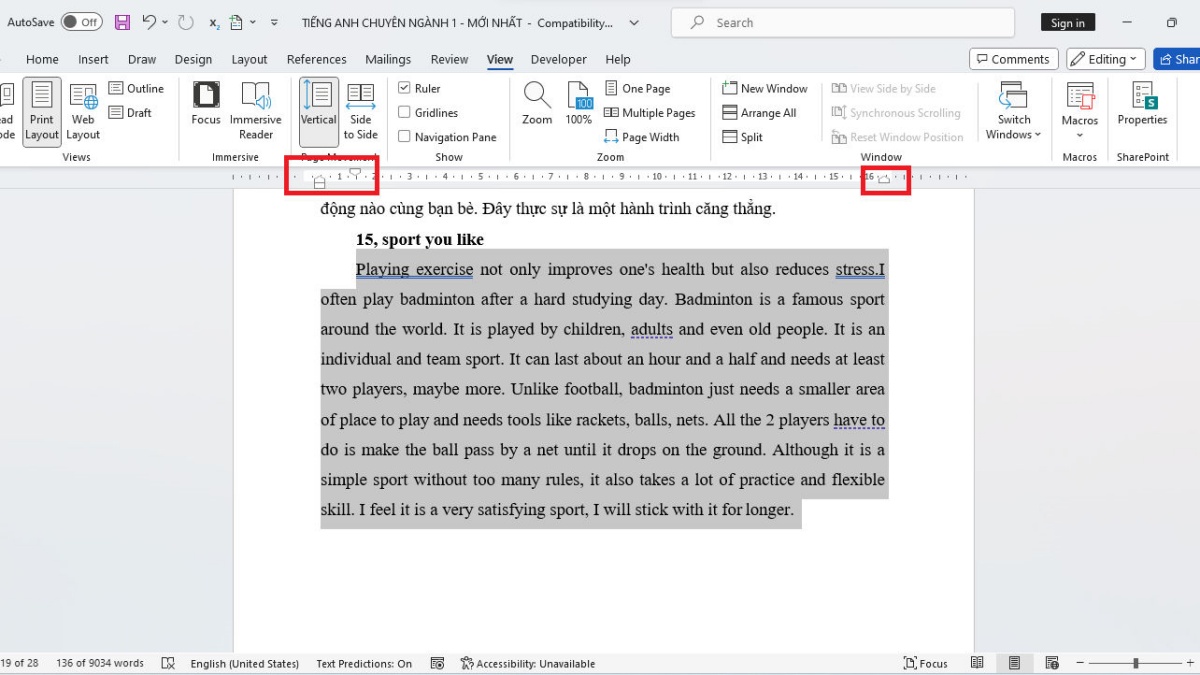Expand the Macros dropdown
1200x675 pixels.
coord(1079,110)
